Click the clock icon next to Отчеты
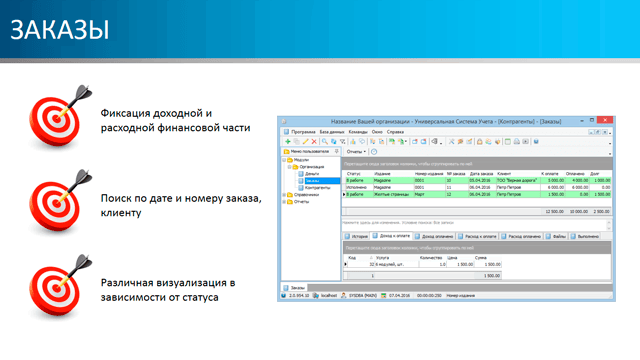Screen dimensions: 640x360 pyautogui.click(x=374, y=151)
